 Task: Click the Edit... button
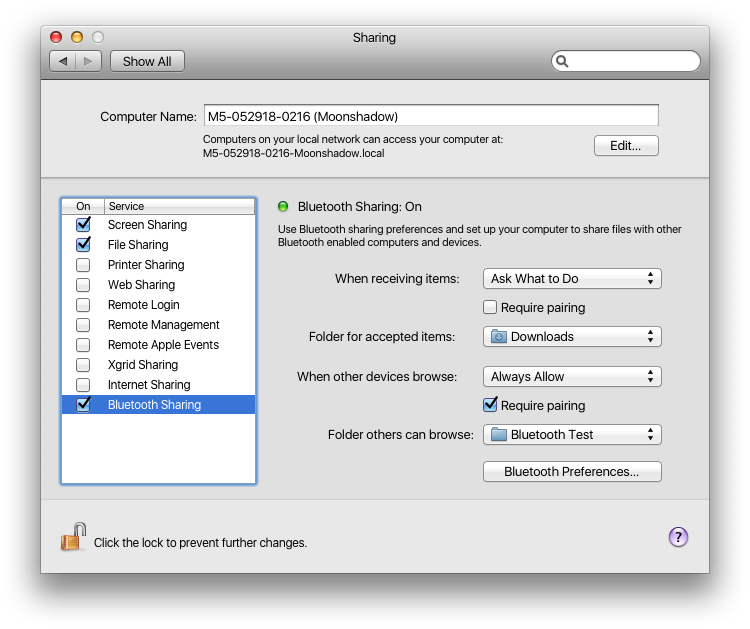625,145
